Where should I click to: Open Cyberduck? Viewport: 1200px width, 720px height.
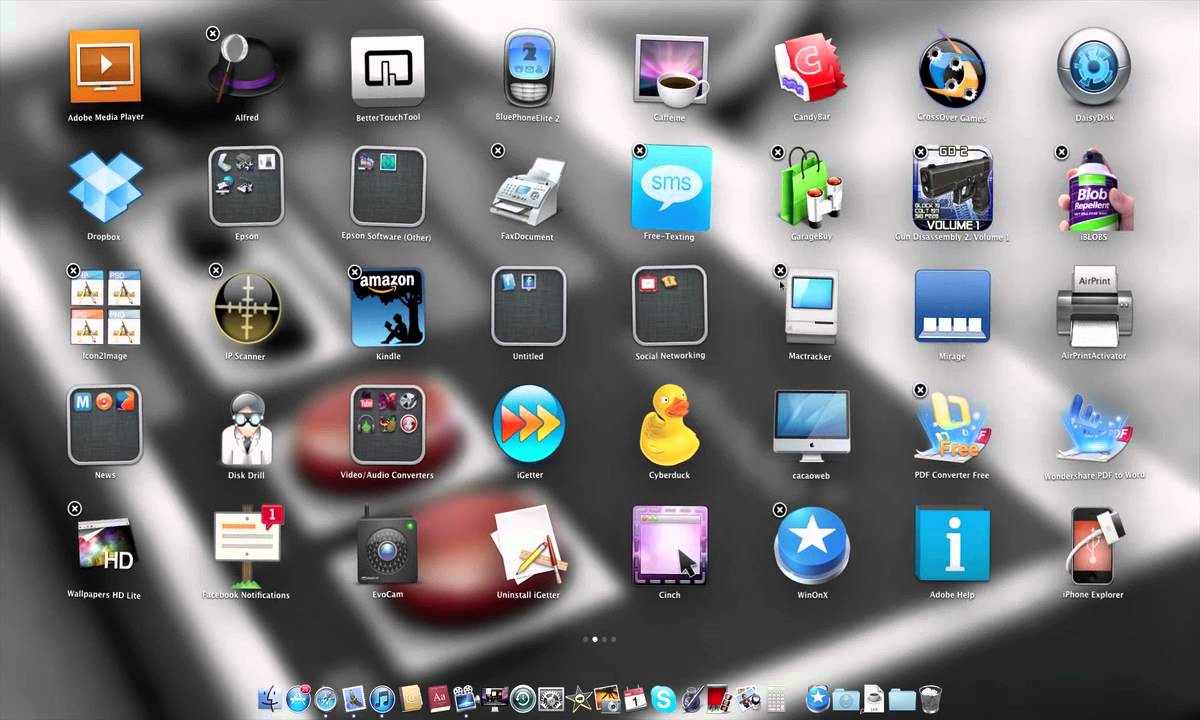(x=670, y=425)
